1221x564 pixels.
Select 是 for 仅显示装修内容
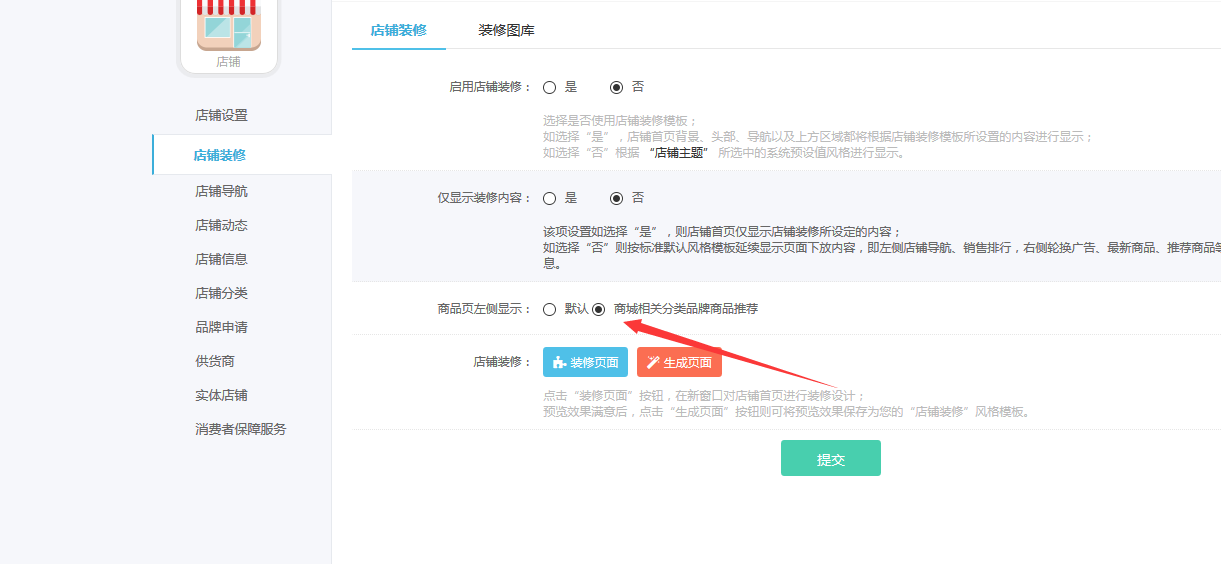tap(549, 198)
